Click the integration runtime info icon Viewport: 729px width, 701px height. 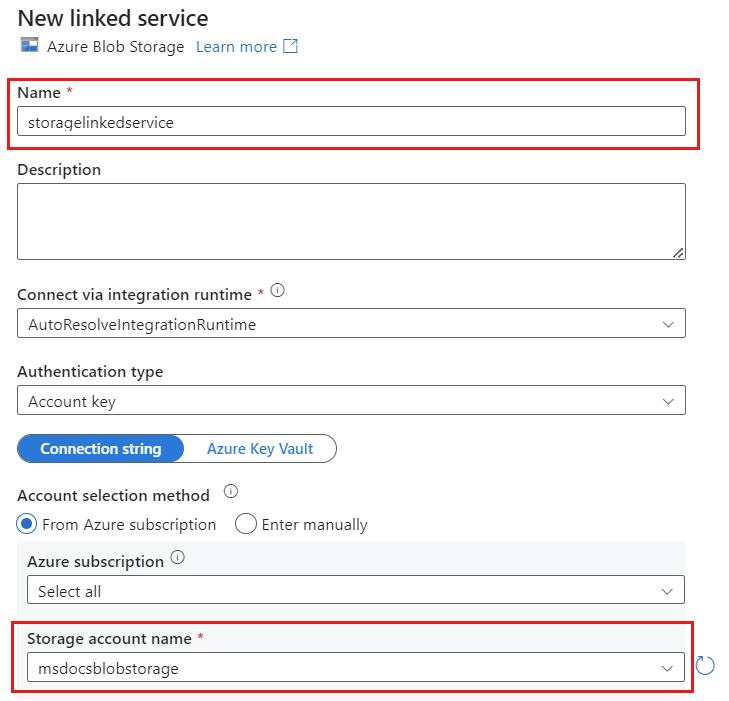[278, 291]
